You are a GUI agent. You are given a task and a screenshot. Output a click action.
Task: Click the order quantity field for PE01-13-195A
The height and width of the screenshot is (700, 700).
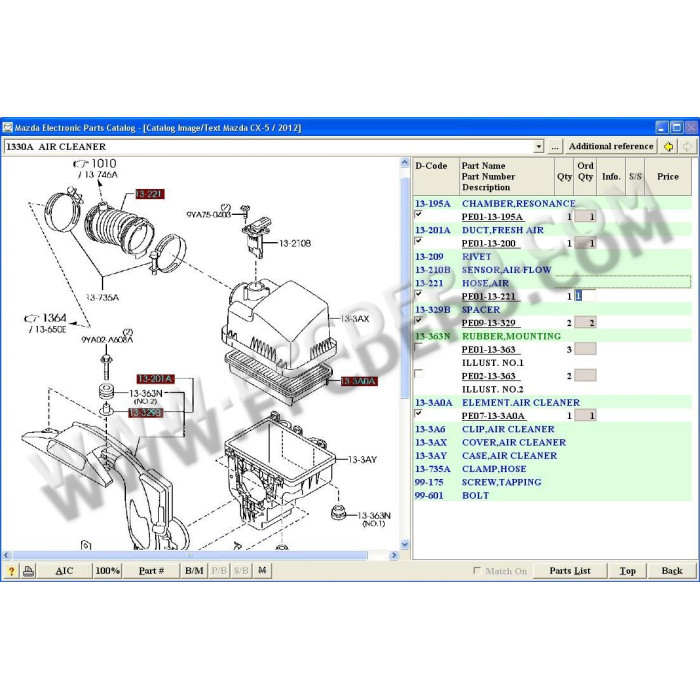coord(585,217)
